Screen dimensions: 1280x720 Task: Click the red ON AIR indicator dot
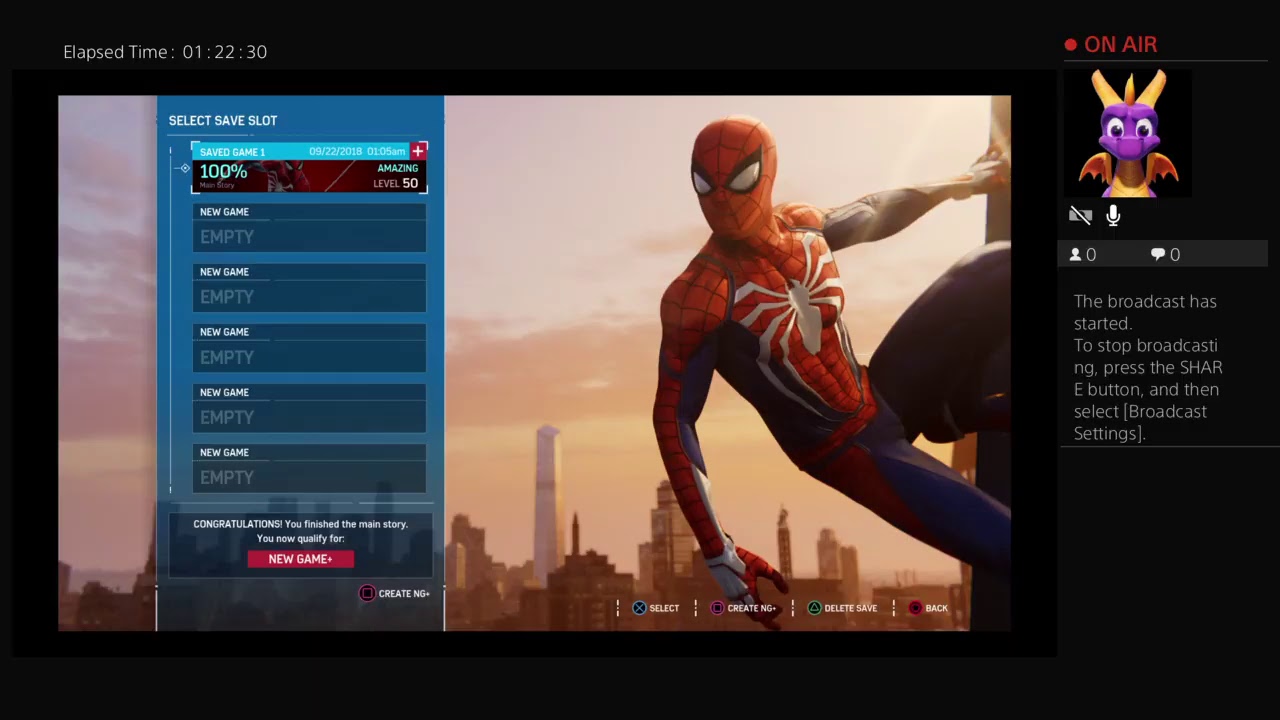click(x=1071, y=45)
